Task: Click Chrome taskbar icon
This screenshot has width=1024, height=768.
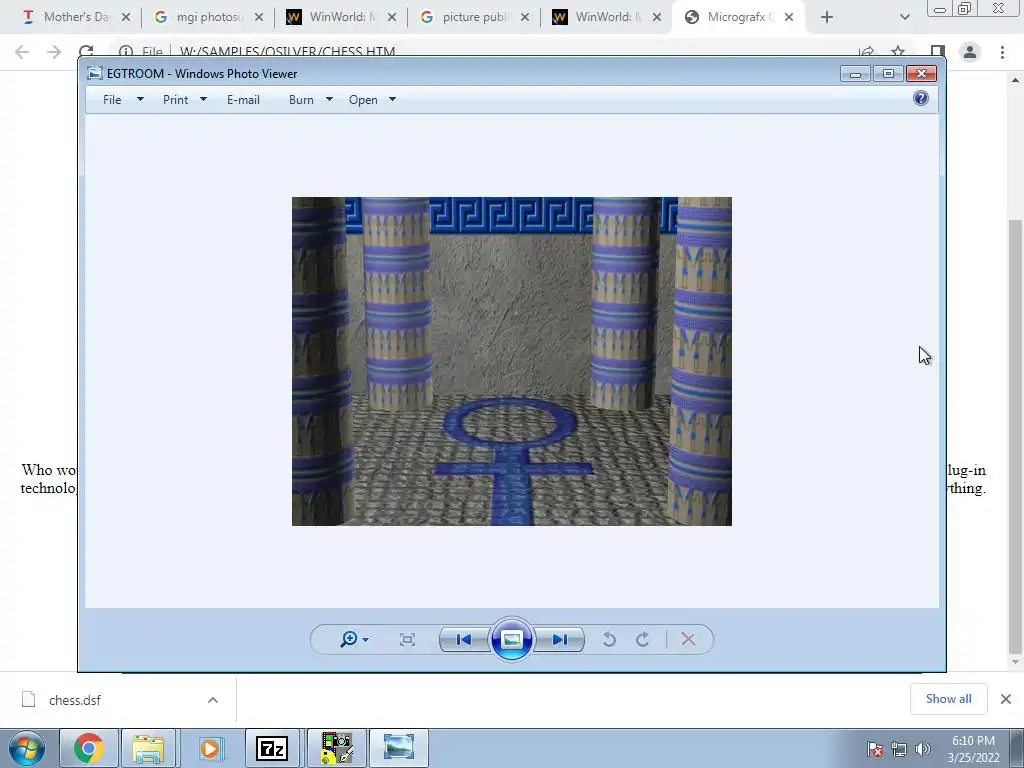Action: [89, 748]
